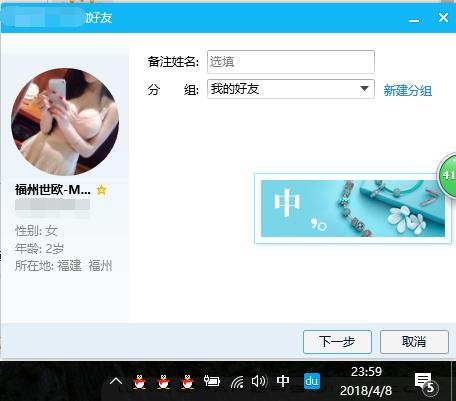456x401 pixels.
Task: Expand the 我的好友 group dropdown arrow
Action: point(365,89)
